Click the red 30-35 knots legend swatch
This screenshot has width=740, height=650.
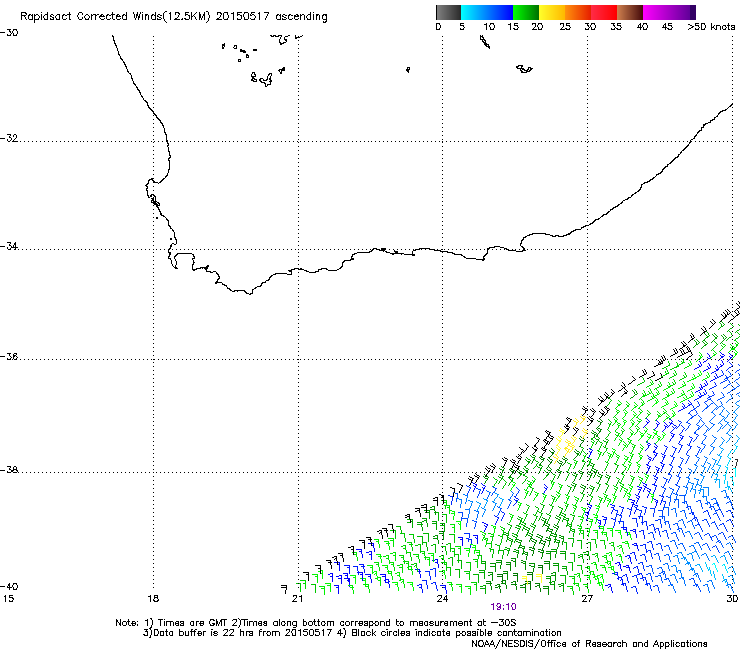point(604,12)
